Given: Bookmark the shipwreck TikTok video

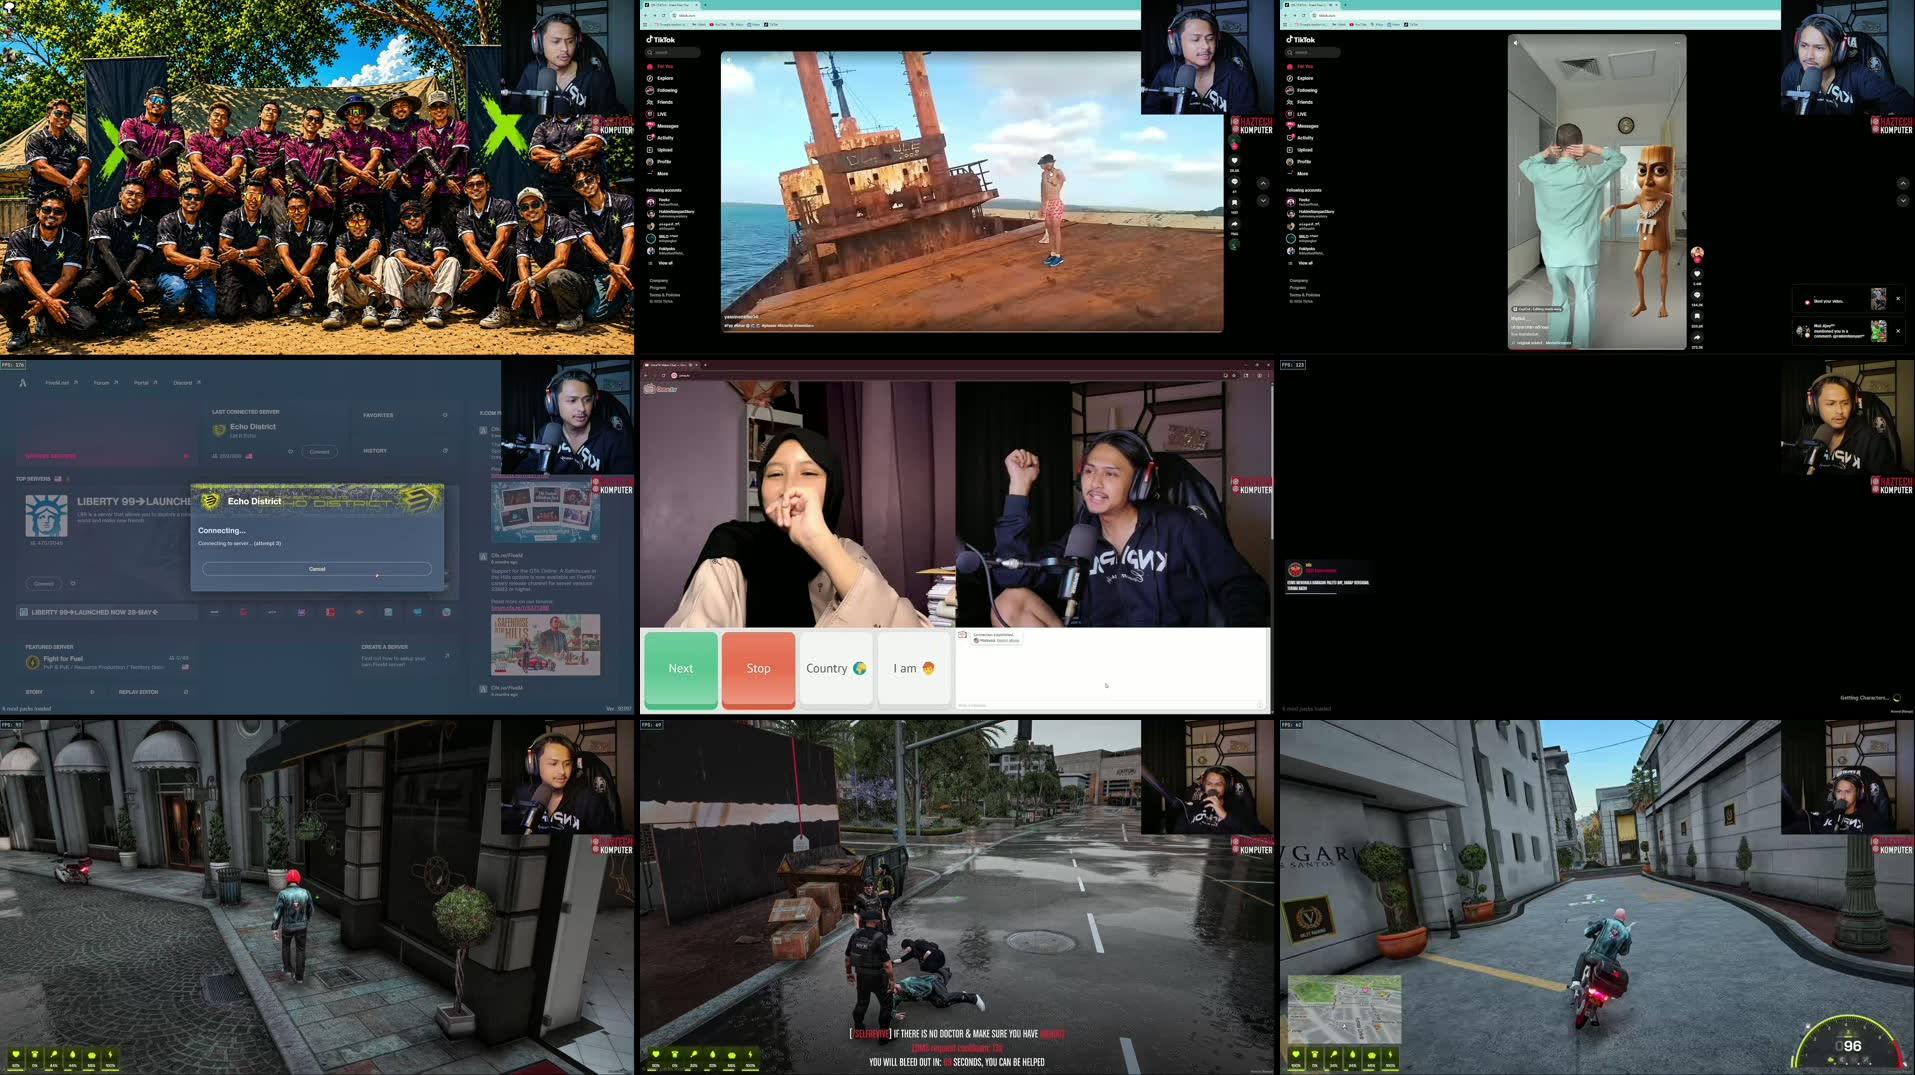Looking at the screenshot, I should pos(1234,203).
